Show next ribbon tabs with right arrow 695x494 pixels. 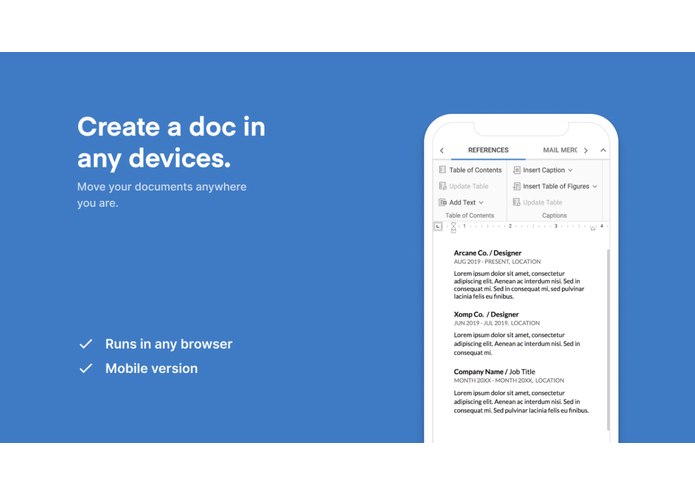pos(586,151)
